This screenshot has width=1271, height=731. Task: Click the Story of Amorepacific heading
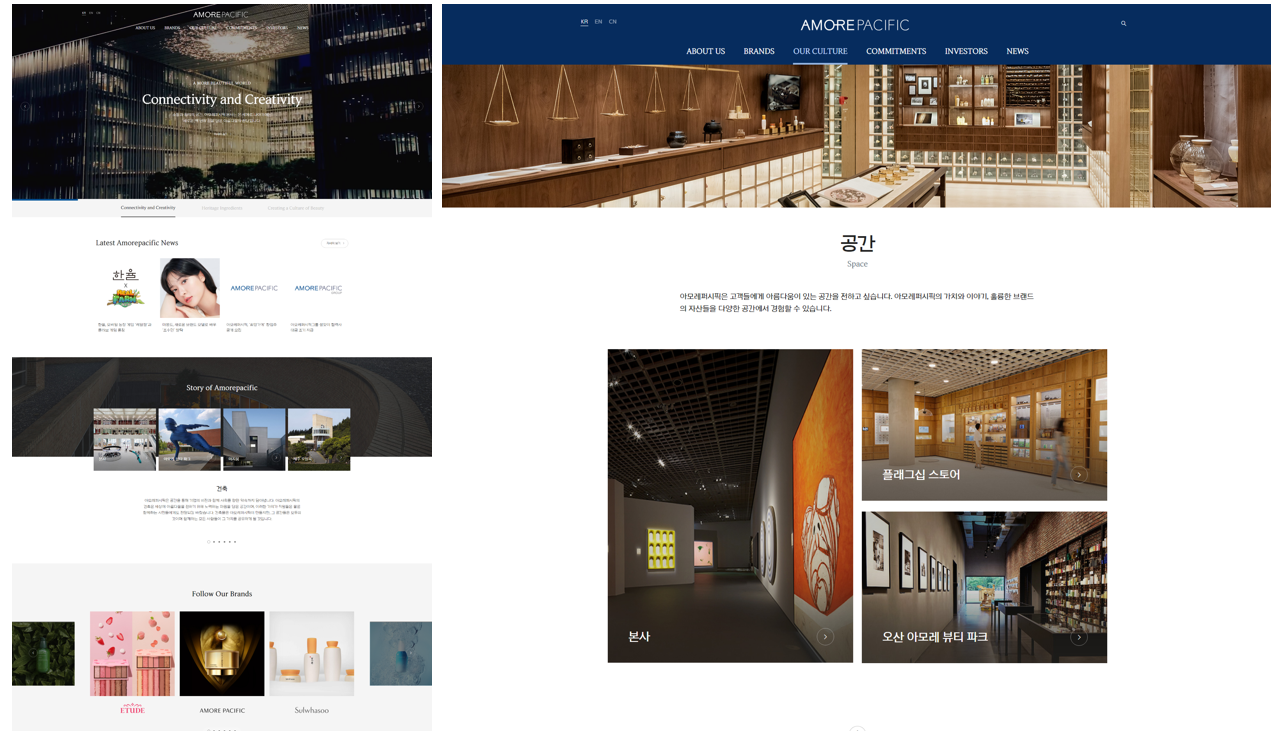222,388
